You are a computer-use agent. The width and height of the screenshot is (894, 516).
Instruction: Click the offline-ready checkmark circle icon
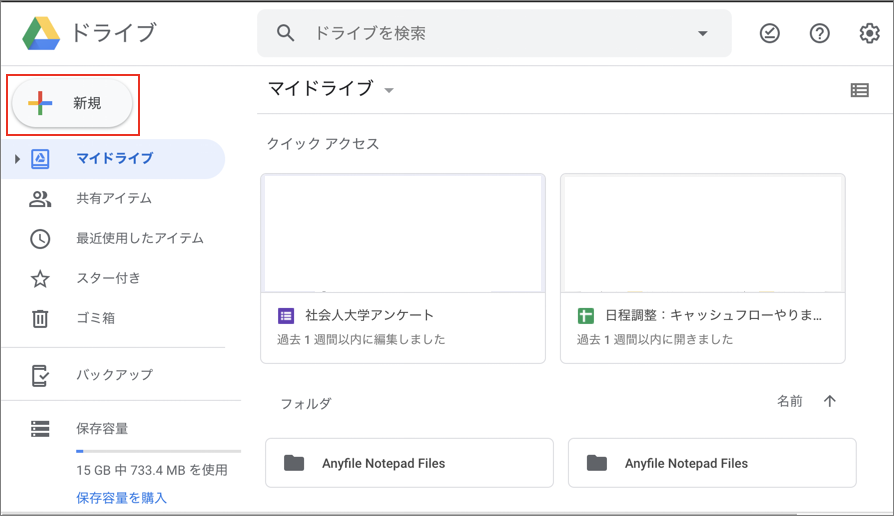[x=769, y=34]
